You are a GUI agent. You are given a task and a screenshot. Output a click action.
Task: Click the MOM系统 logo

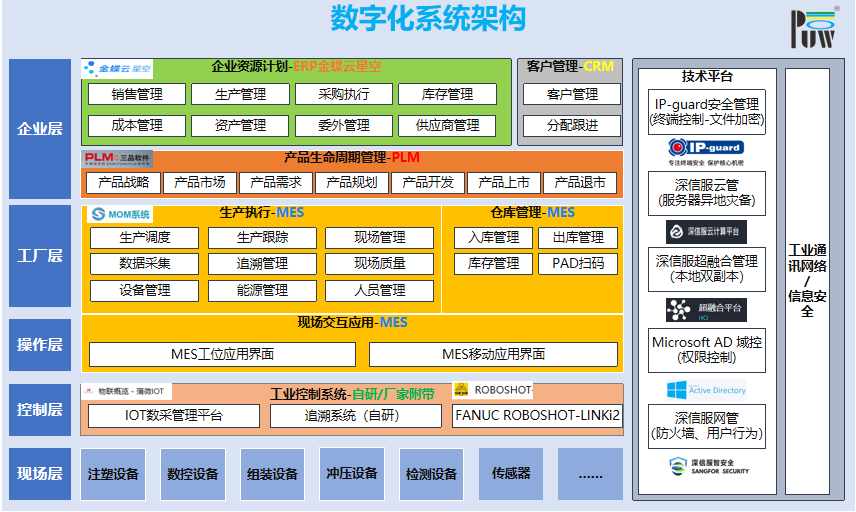pyautogui.click(x=120, y=214)
